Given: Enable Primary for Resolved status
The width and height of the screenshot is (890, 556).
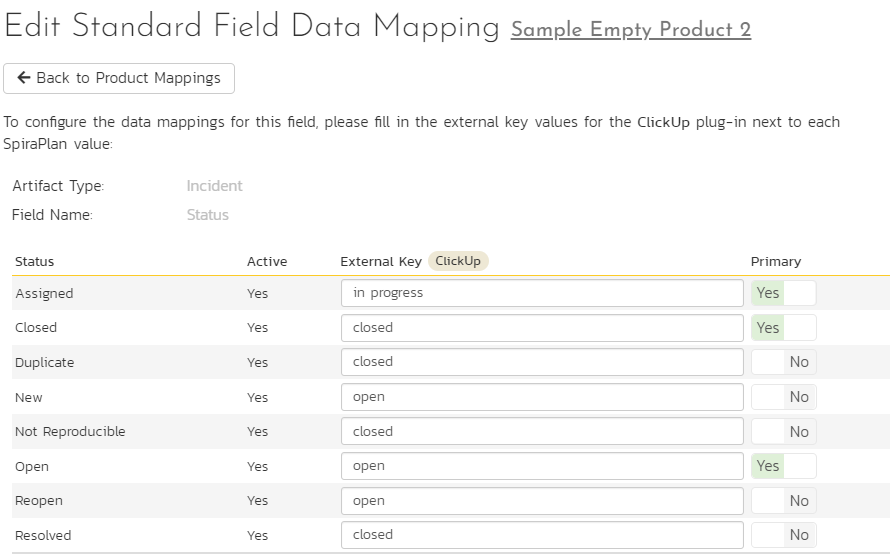Looking at the screenshot, I should click(x=783, y=535).
